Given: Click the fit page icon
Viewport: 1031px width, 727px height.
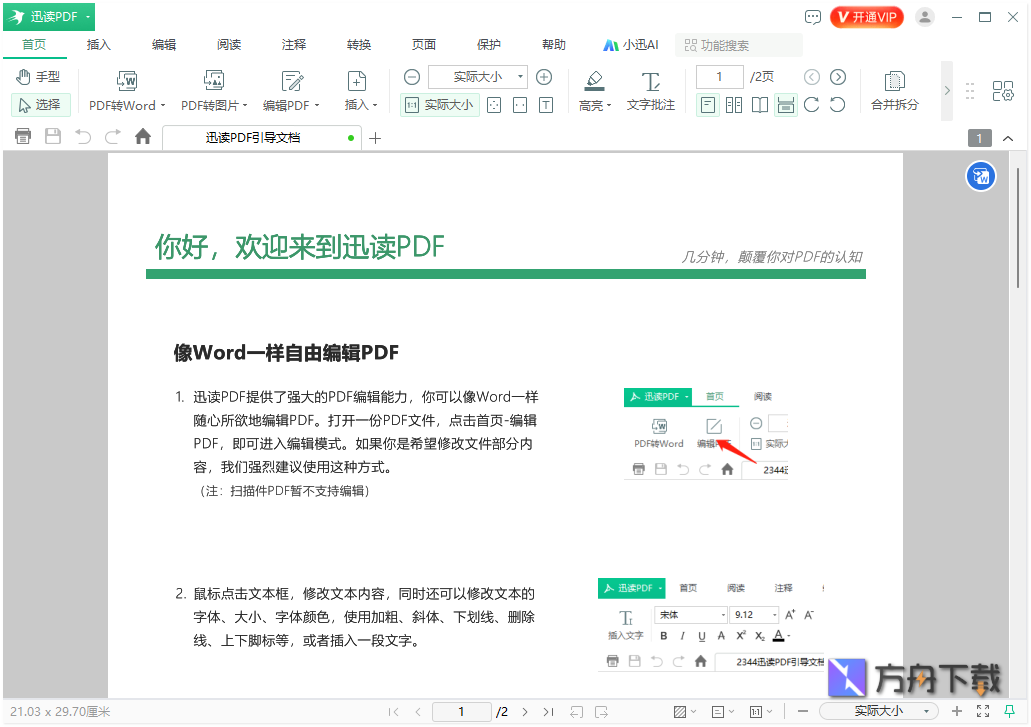Looking at the screenshot, I should (494, 105).
